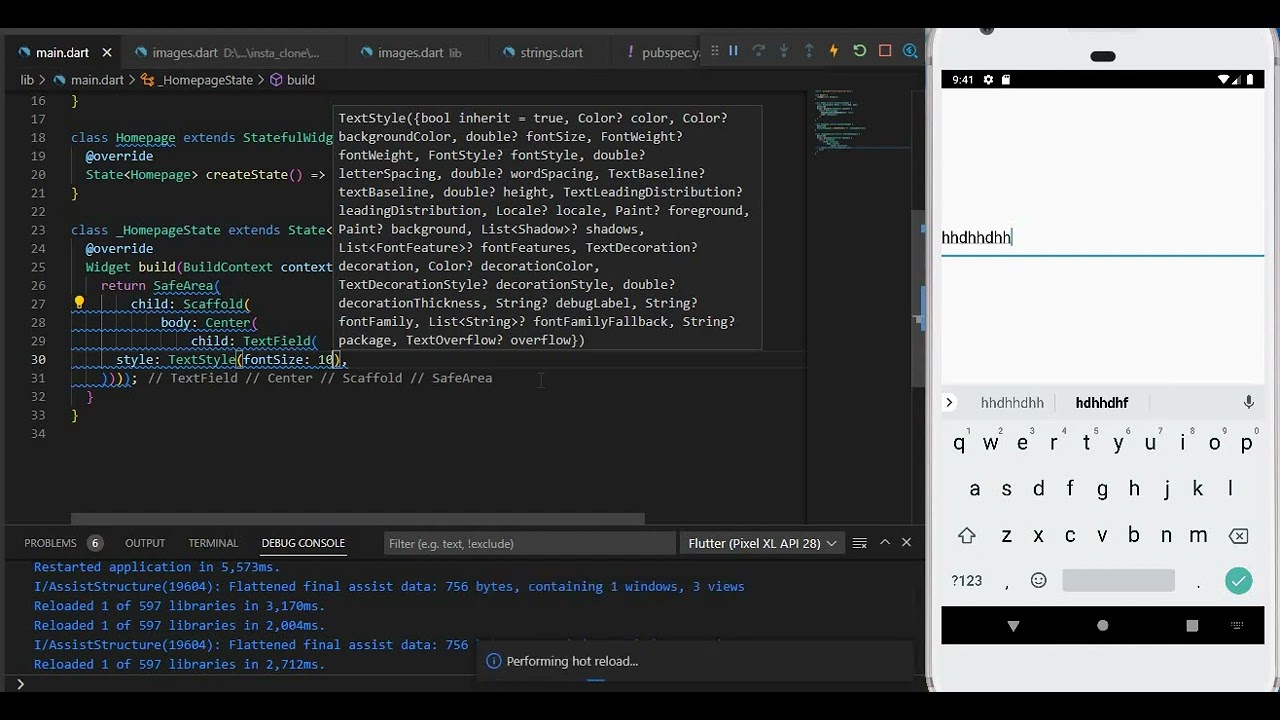Expand the keyboard suggestion strip arrow
1280x720 pixels.
[x=949, y=403]
